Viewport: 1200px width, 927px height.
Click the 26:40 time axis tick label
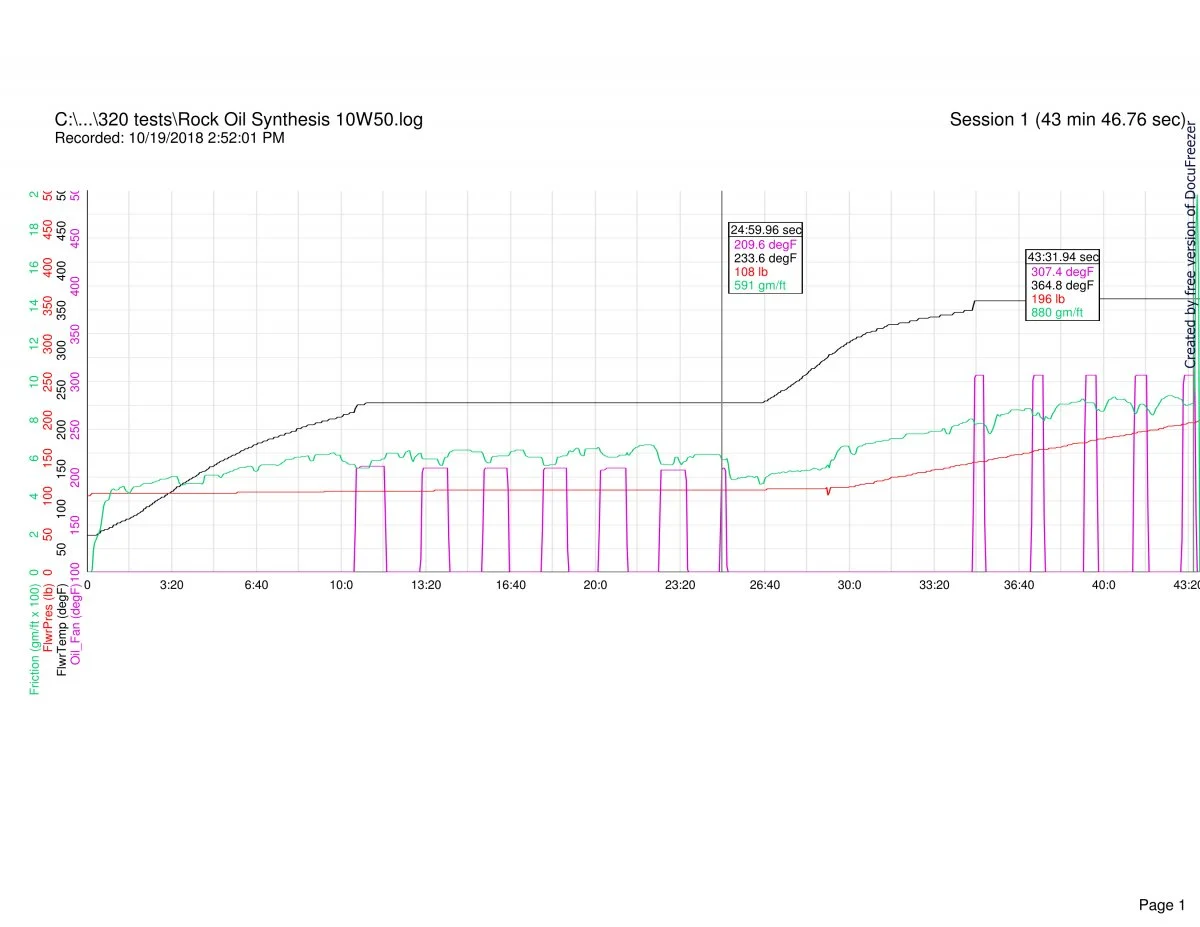pyautogui.click(x=764, y=584)
